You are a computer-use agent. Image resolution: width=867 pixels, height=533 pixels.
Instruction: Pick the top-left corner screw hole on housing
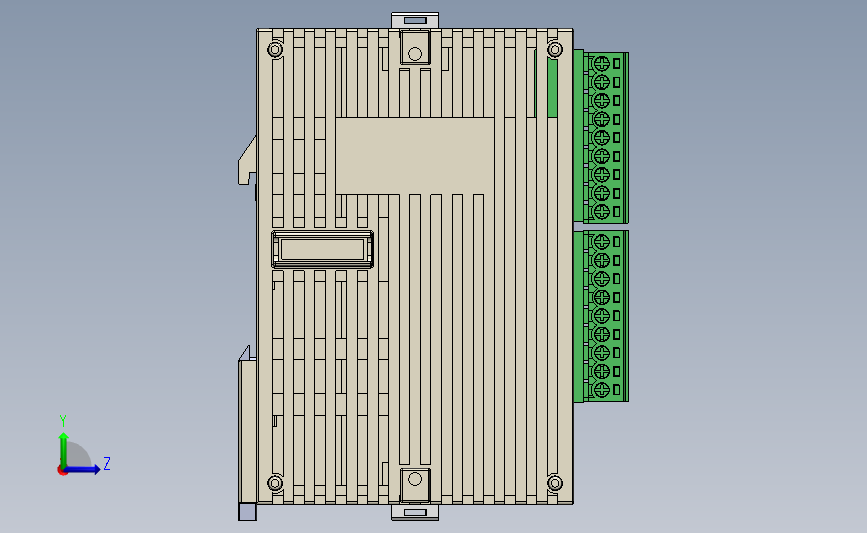pos(275,50)
